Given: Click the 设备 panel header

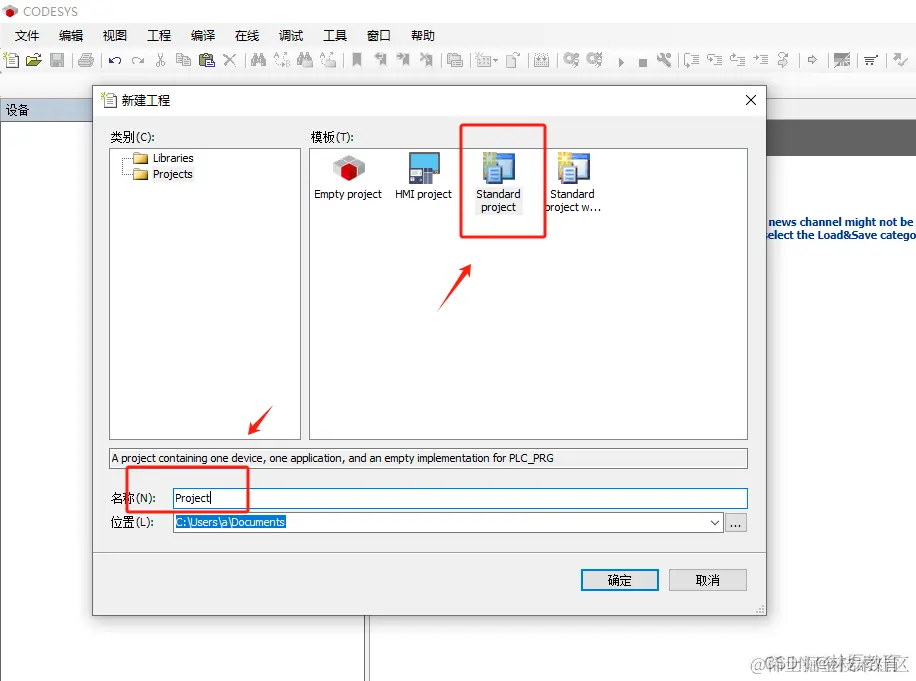Looking at the screenshot, I should point(46,110).
